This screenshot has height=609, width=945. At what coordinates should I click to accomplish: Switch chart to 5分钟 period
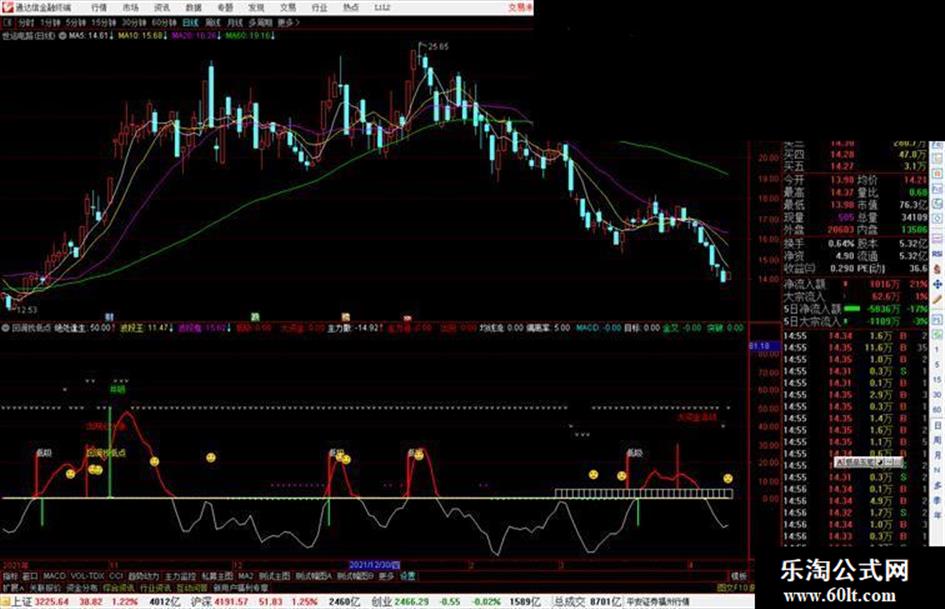pyautogui.click(x=76, y=22)
